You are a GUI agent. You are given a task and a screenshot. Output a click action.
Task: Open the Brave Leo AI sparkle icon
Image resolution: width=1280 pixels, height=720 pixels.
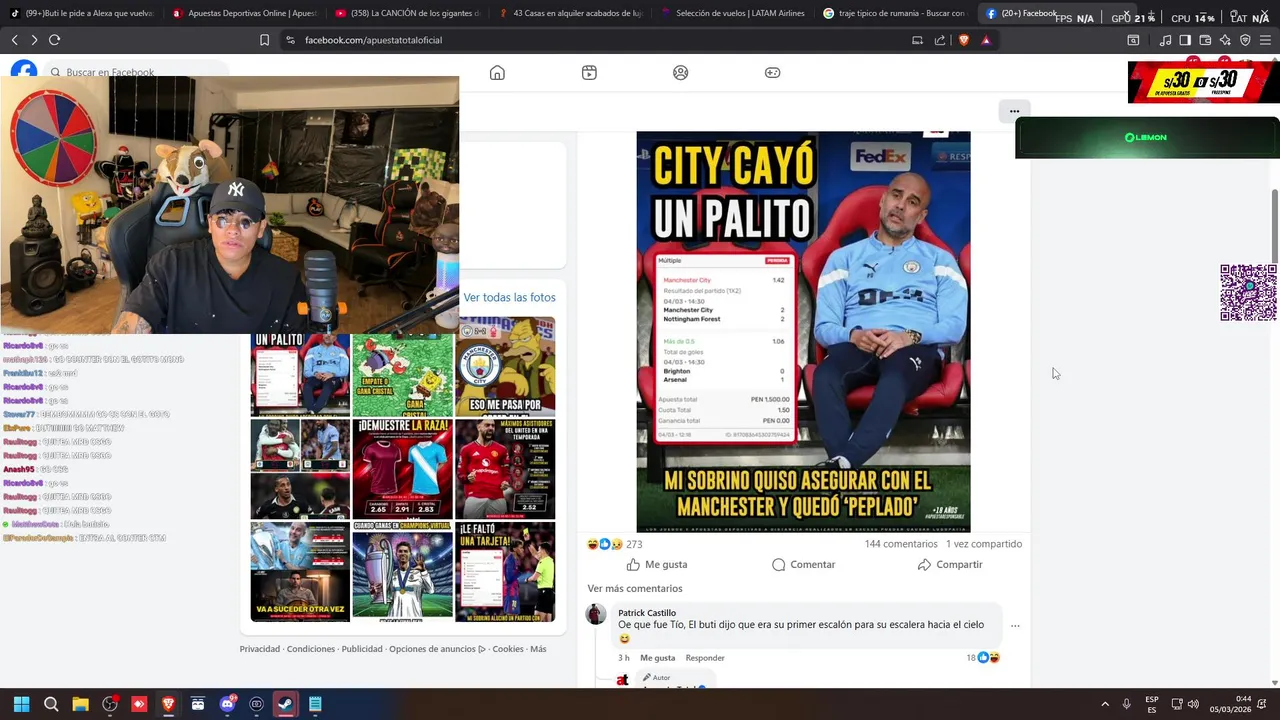(1225, 40)
